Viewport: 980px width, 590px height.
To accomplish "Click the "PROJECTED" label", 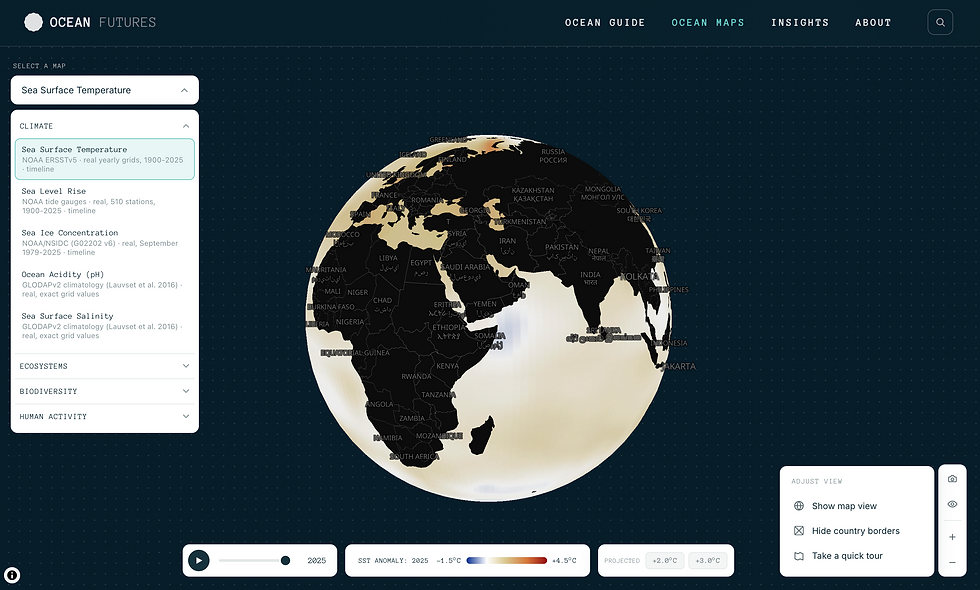I will (622, 561).
